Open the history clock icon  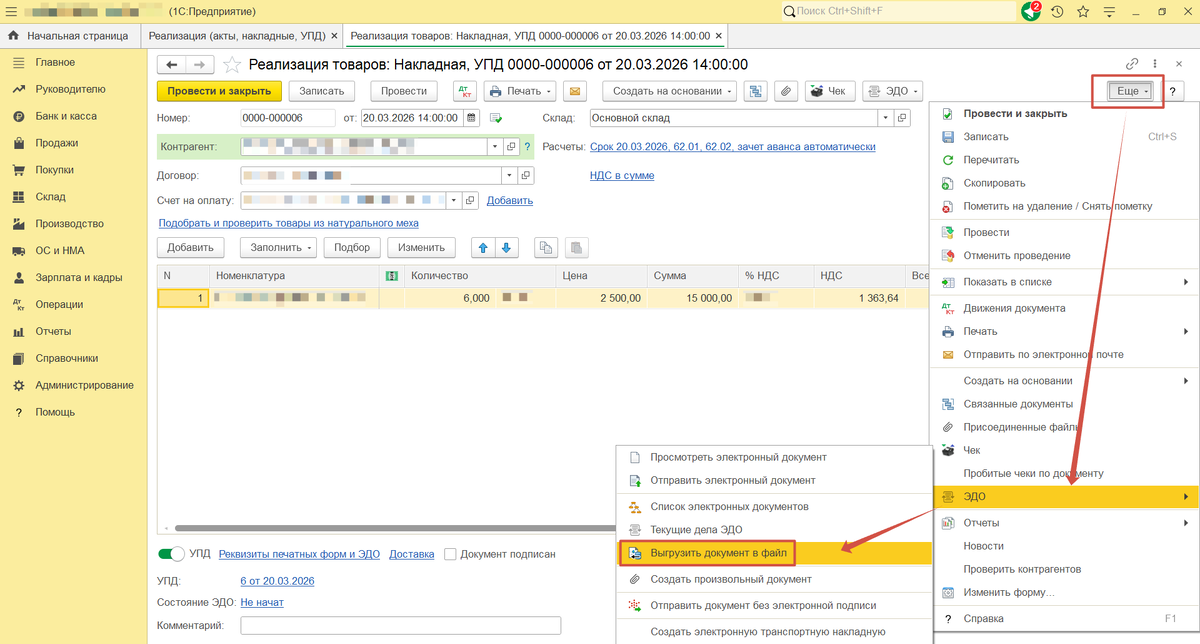tap(1057, 12)
